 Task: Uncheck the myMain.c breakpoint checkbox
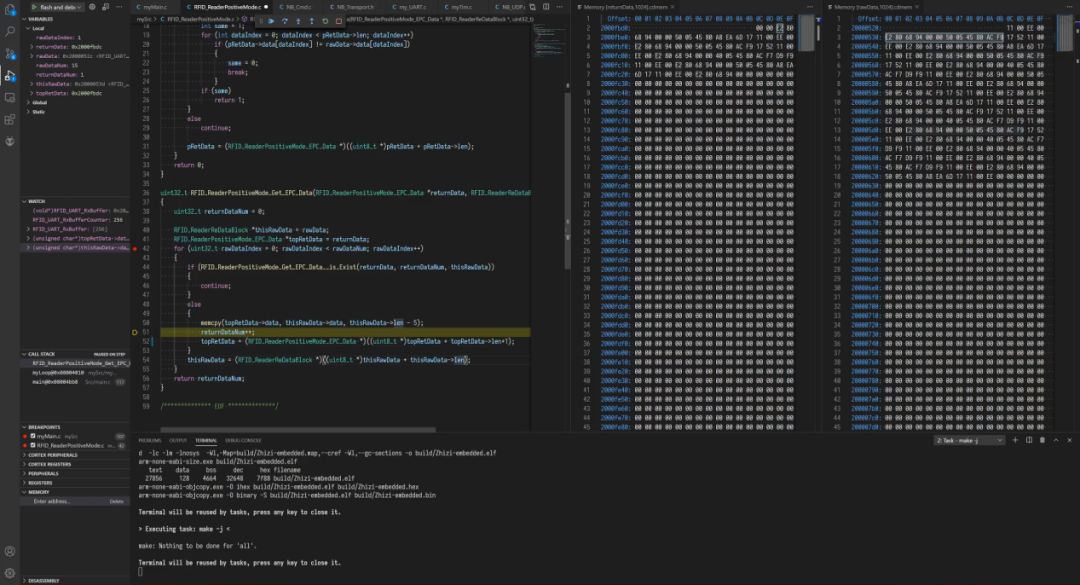tap(31, 436)
